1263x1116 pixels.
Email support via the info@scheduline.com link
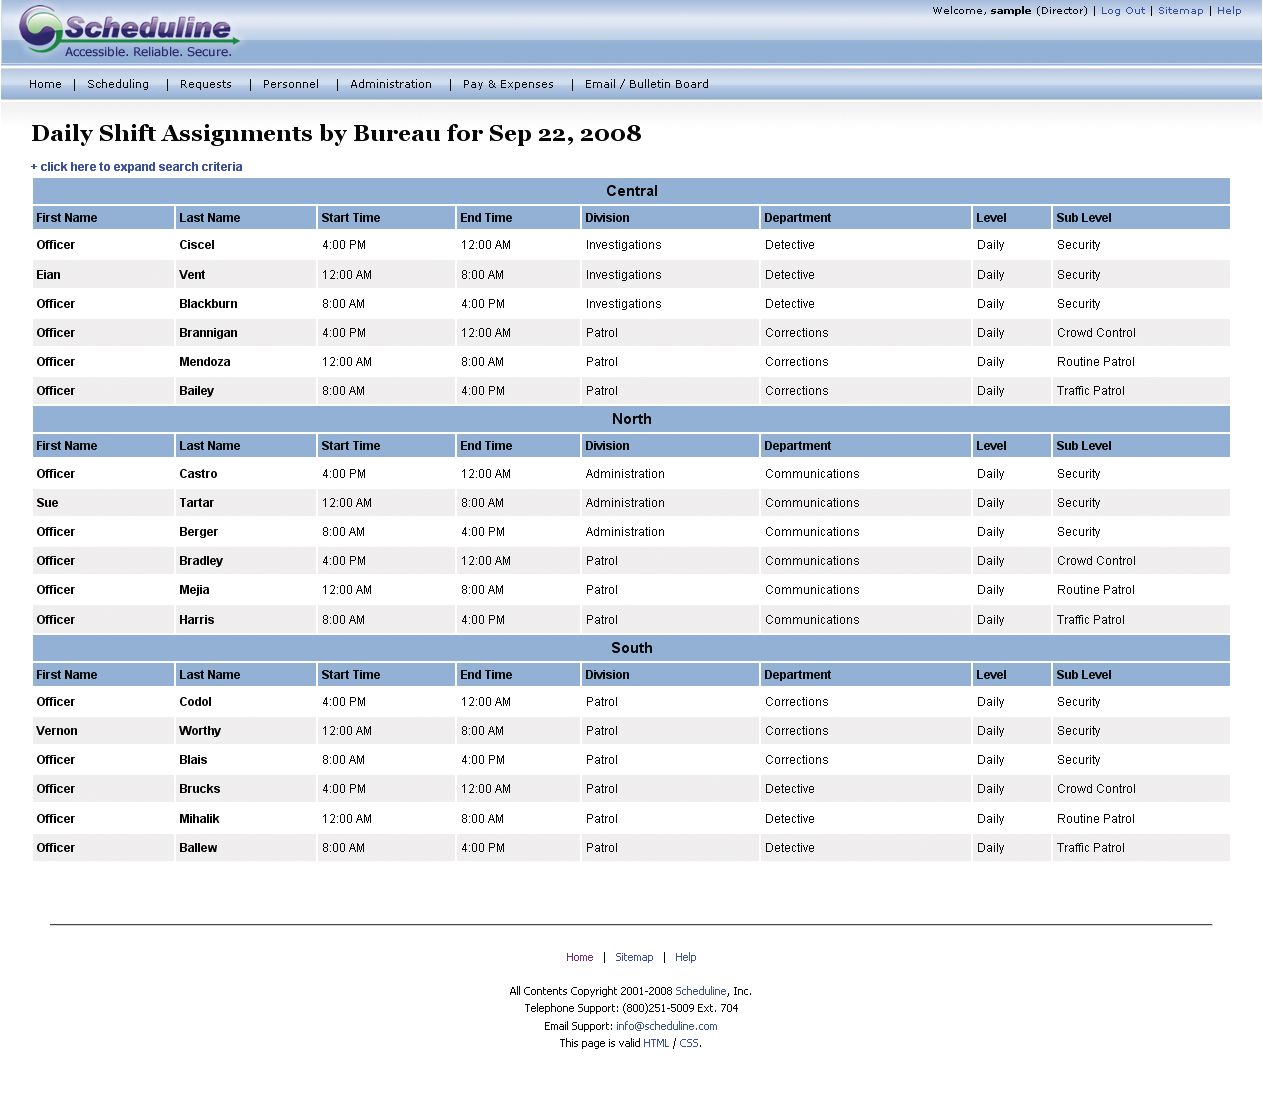[x=666, y=1025]
